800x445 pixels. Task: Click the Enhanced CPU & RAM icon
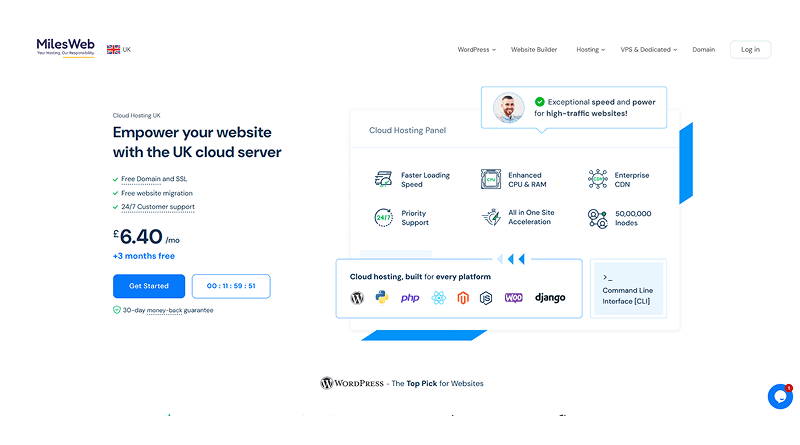pyautogui.click(x=490, y=179)
